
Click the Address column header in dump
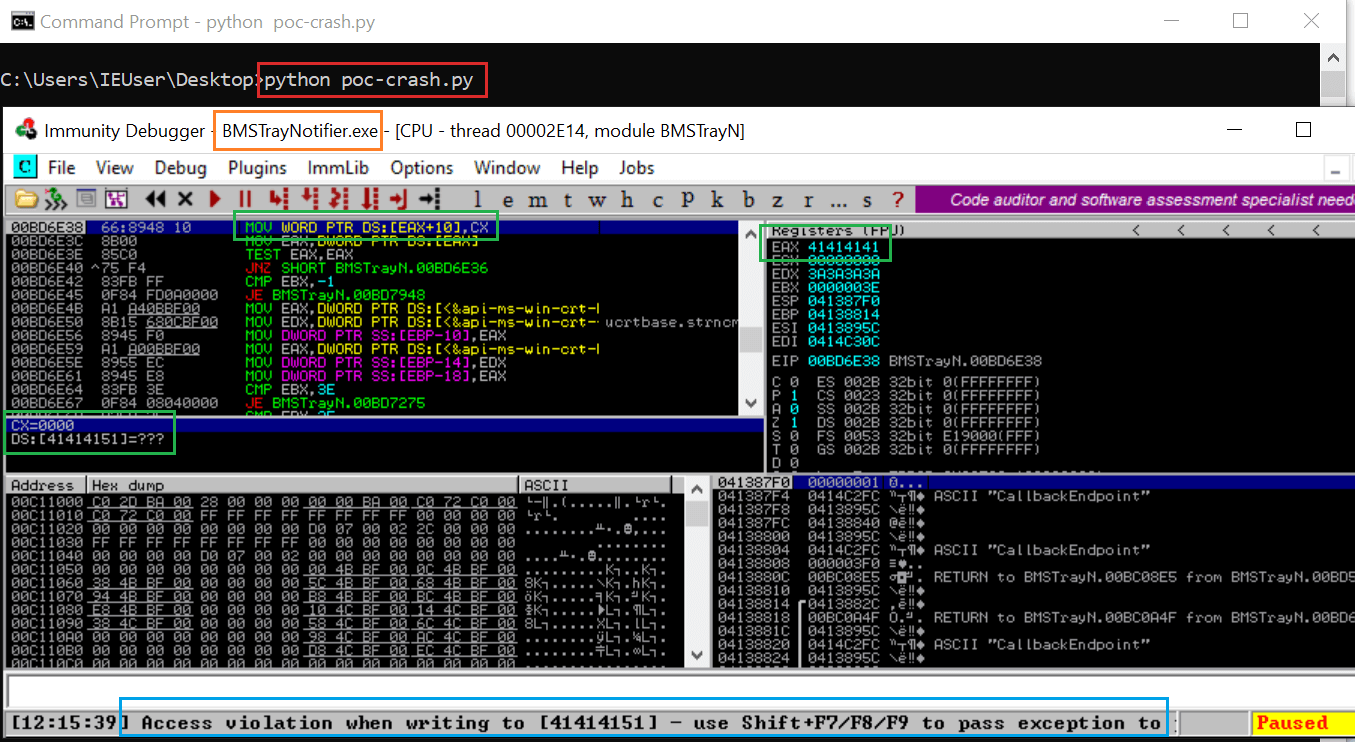[x=46, y=485]
